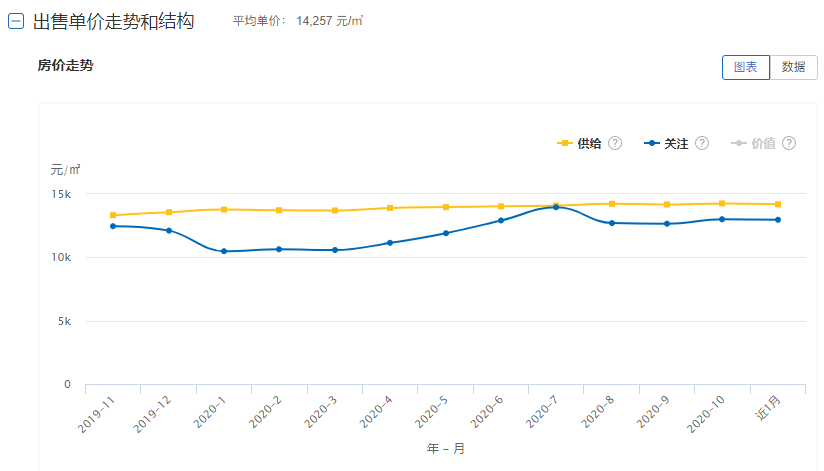This screenshot has width=824, height=471.
Task: Select 供给 data point at 2020-10
Action: [722, 203]
